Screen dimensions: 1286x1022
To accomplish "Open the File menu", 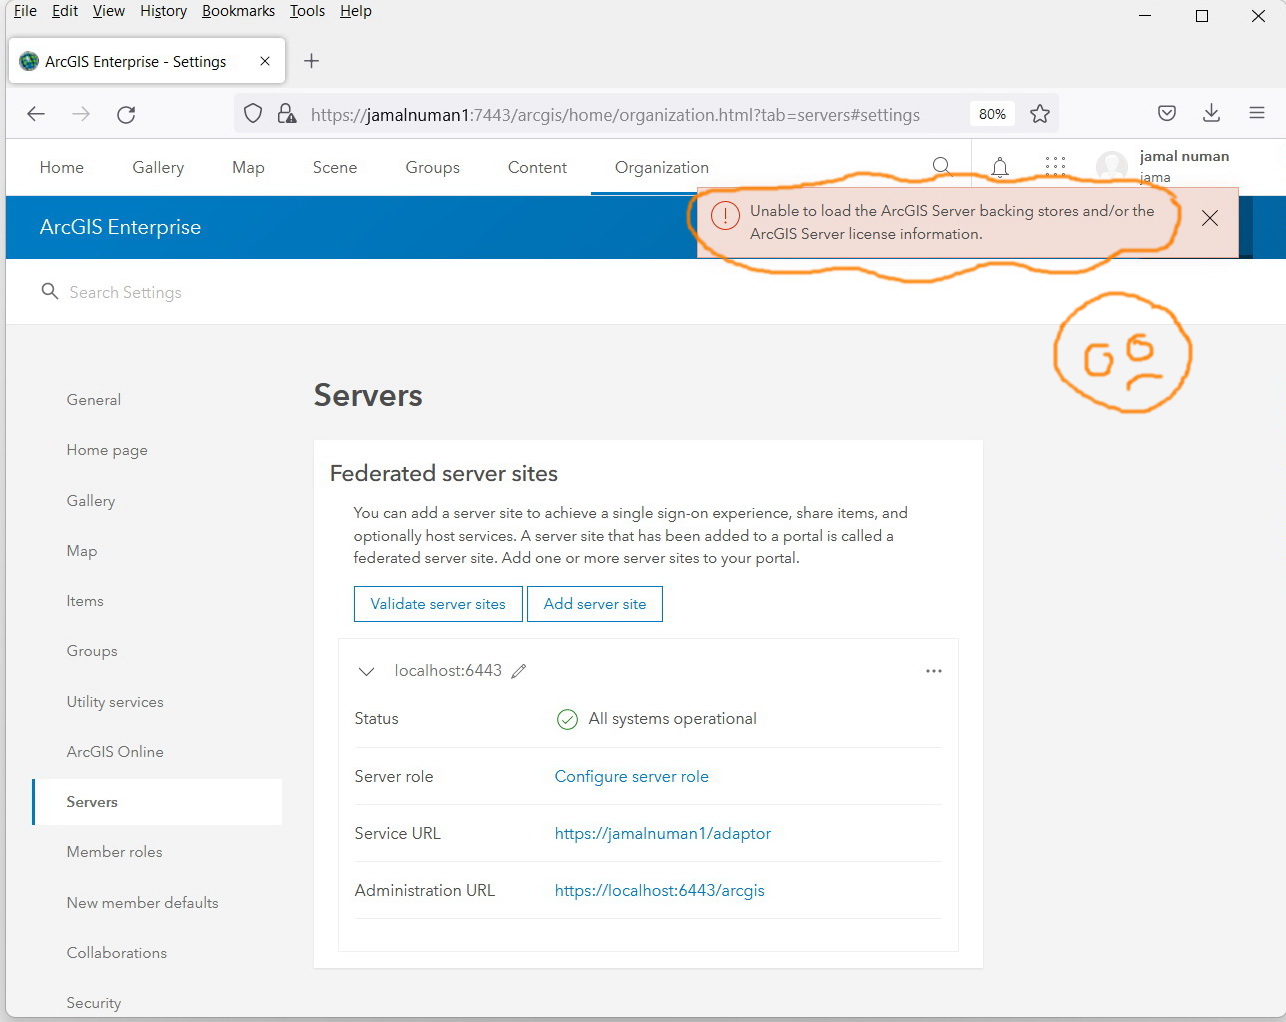I will click(x=25, y=11).
